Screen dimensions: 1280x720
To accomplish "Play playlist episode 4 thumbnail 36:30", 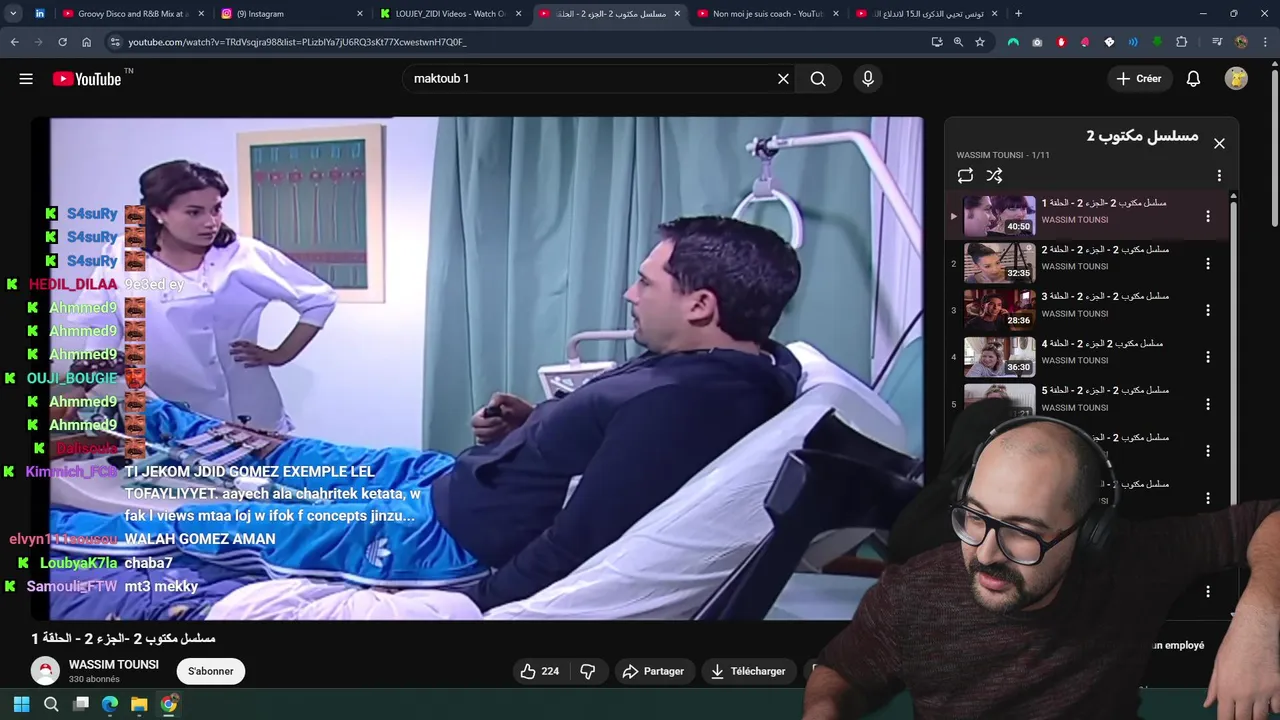I will point(999,357).
